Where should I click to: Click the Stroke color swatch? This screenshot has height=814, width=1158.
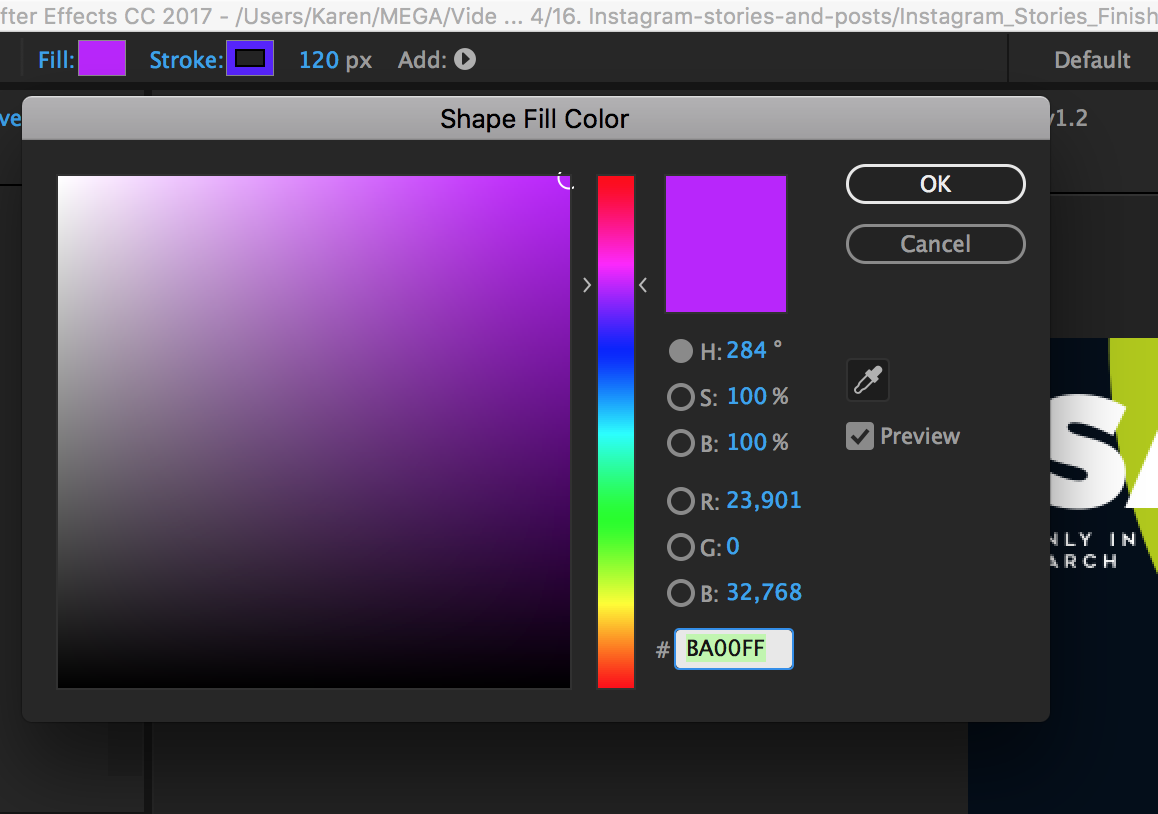tap(249, 59)
